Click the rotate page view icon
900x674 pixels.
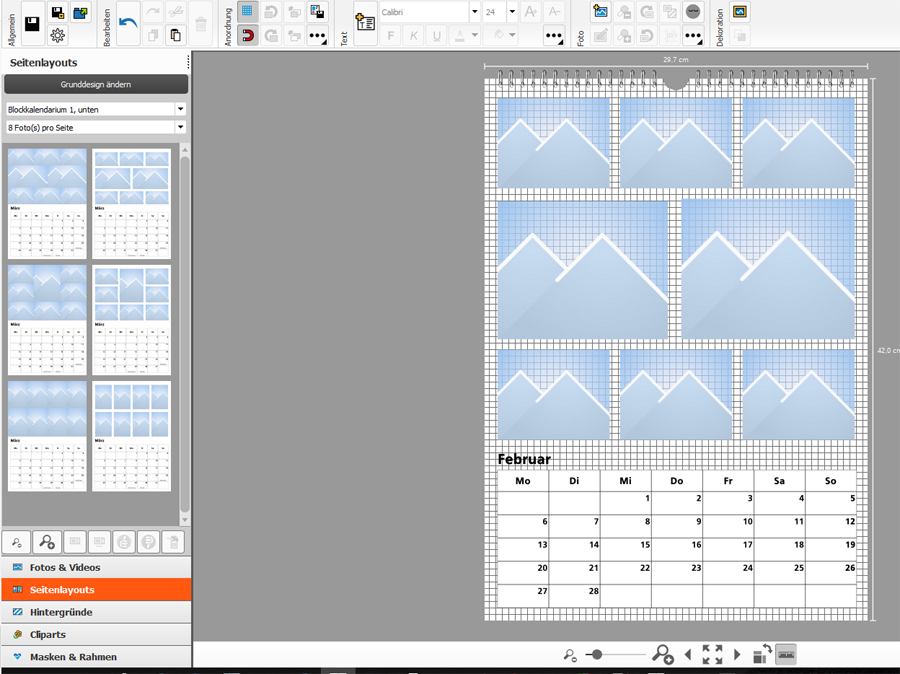pos(762,654)
